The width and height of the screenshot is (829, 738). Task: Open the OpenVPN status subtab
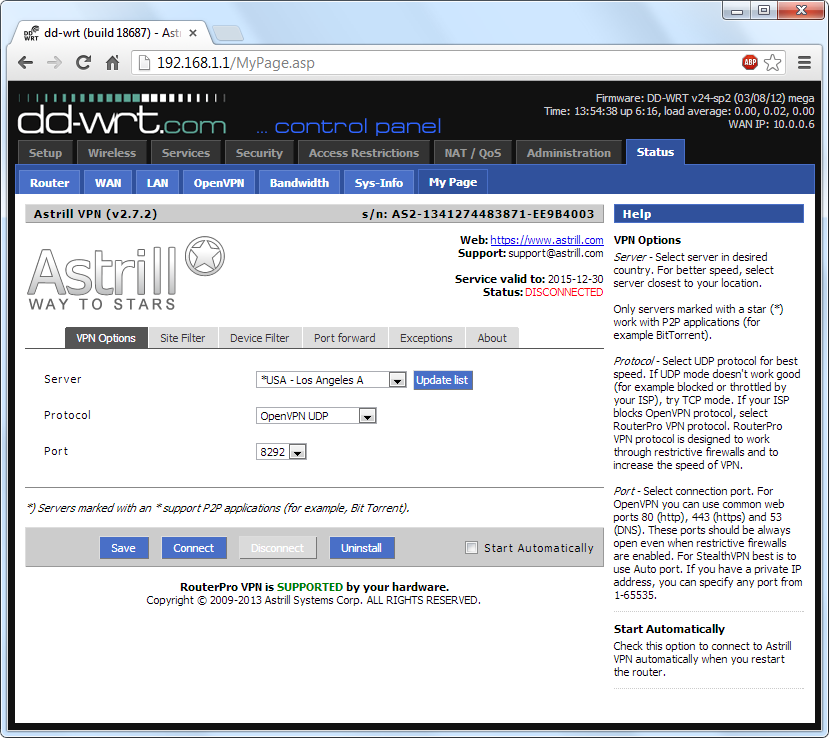click(x=219, y=182)
